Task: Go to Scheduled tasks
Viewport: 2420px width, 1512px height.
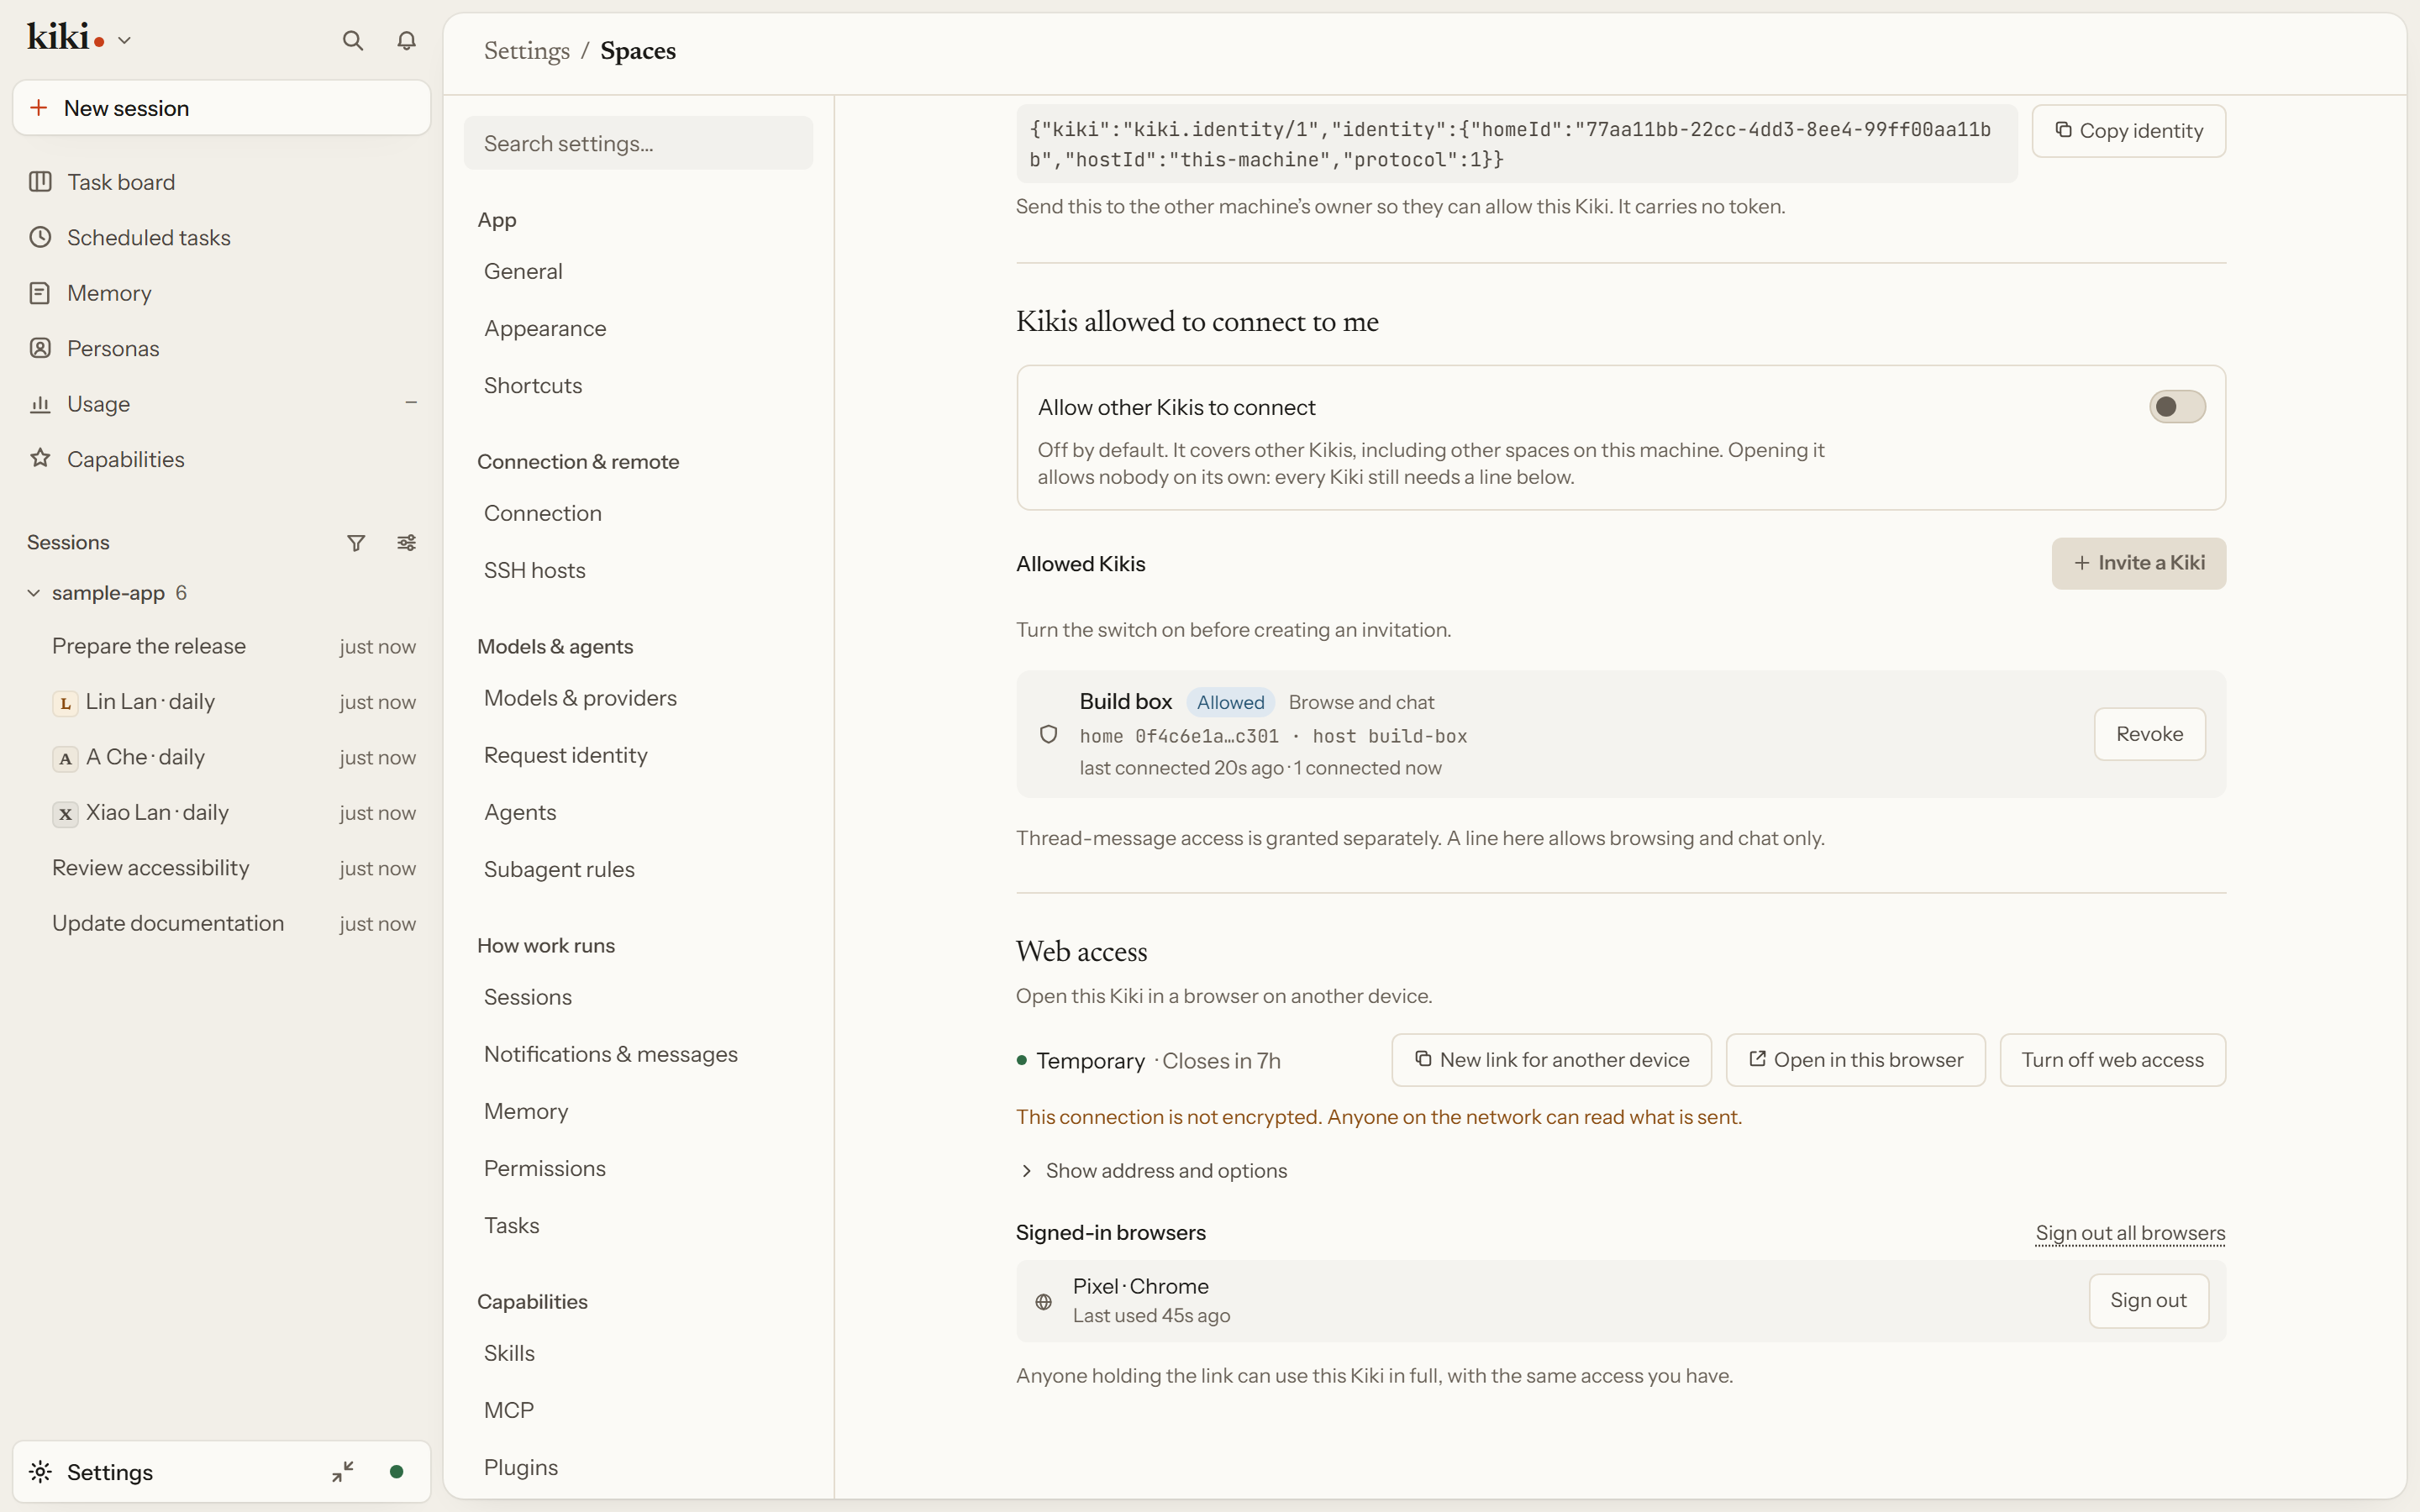Action: (x=221, y=238)
